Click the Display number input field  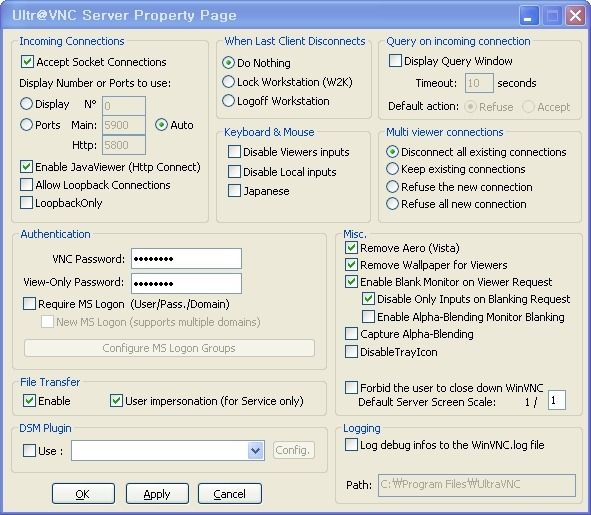point(124,106)
